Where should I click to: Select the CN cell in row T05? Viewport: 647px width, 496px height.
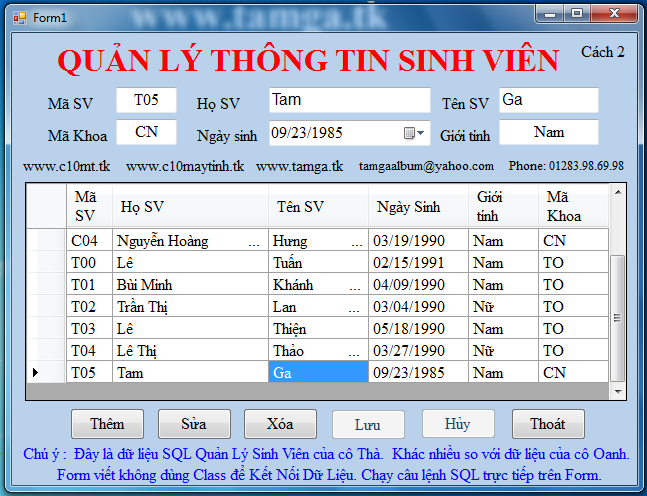(x=574, y=372)
